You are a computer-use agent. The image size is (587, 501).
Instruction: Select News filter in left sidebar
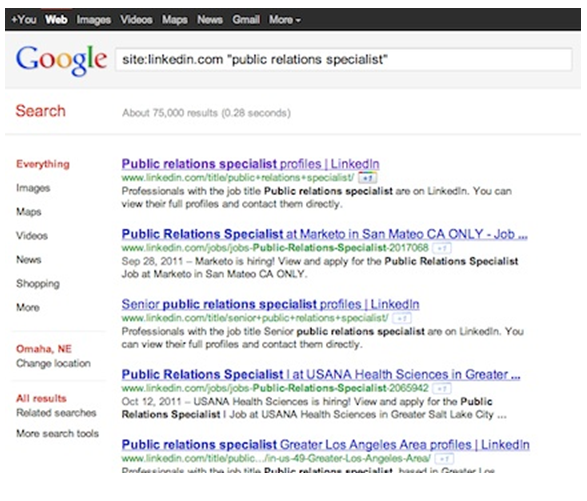point(28,260)
